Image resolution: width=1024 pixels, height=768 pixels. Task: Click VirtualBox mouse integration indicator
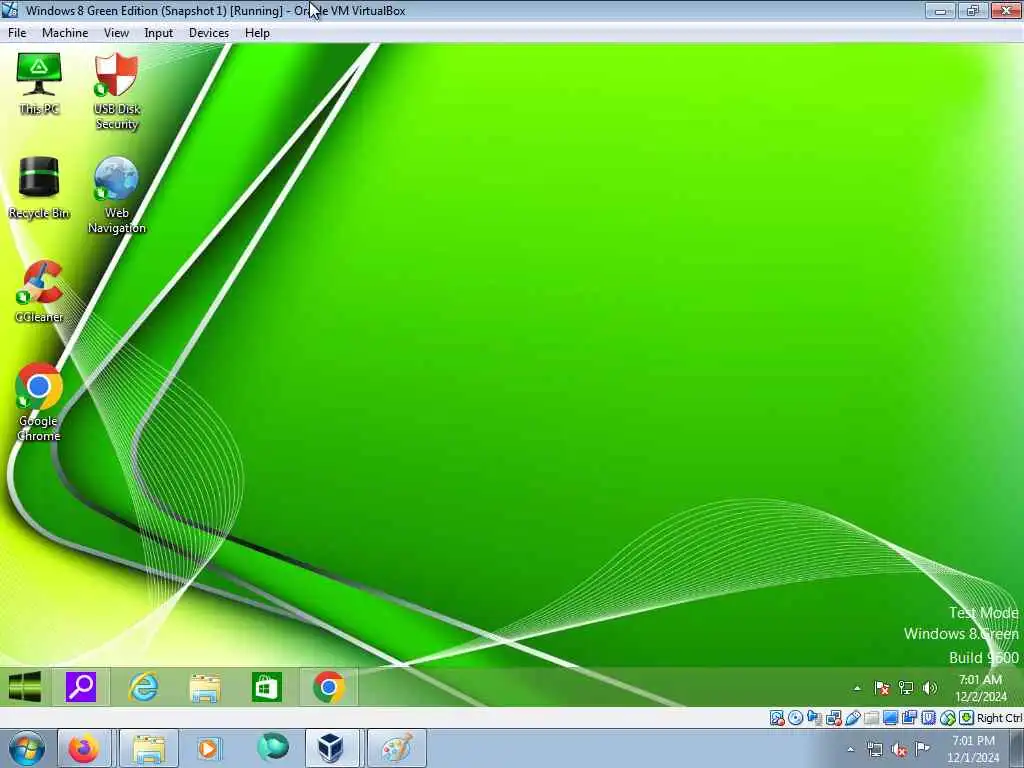tap(947, 718)
